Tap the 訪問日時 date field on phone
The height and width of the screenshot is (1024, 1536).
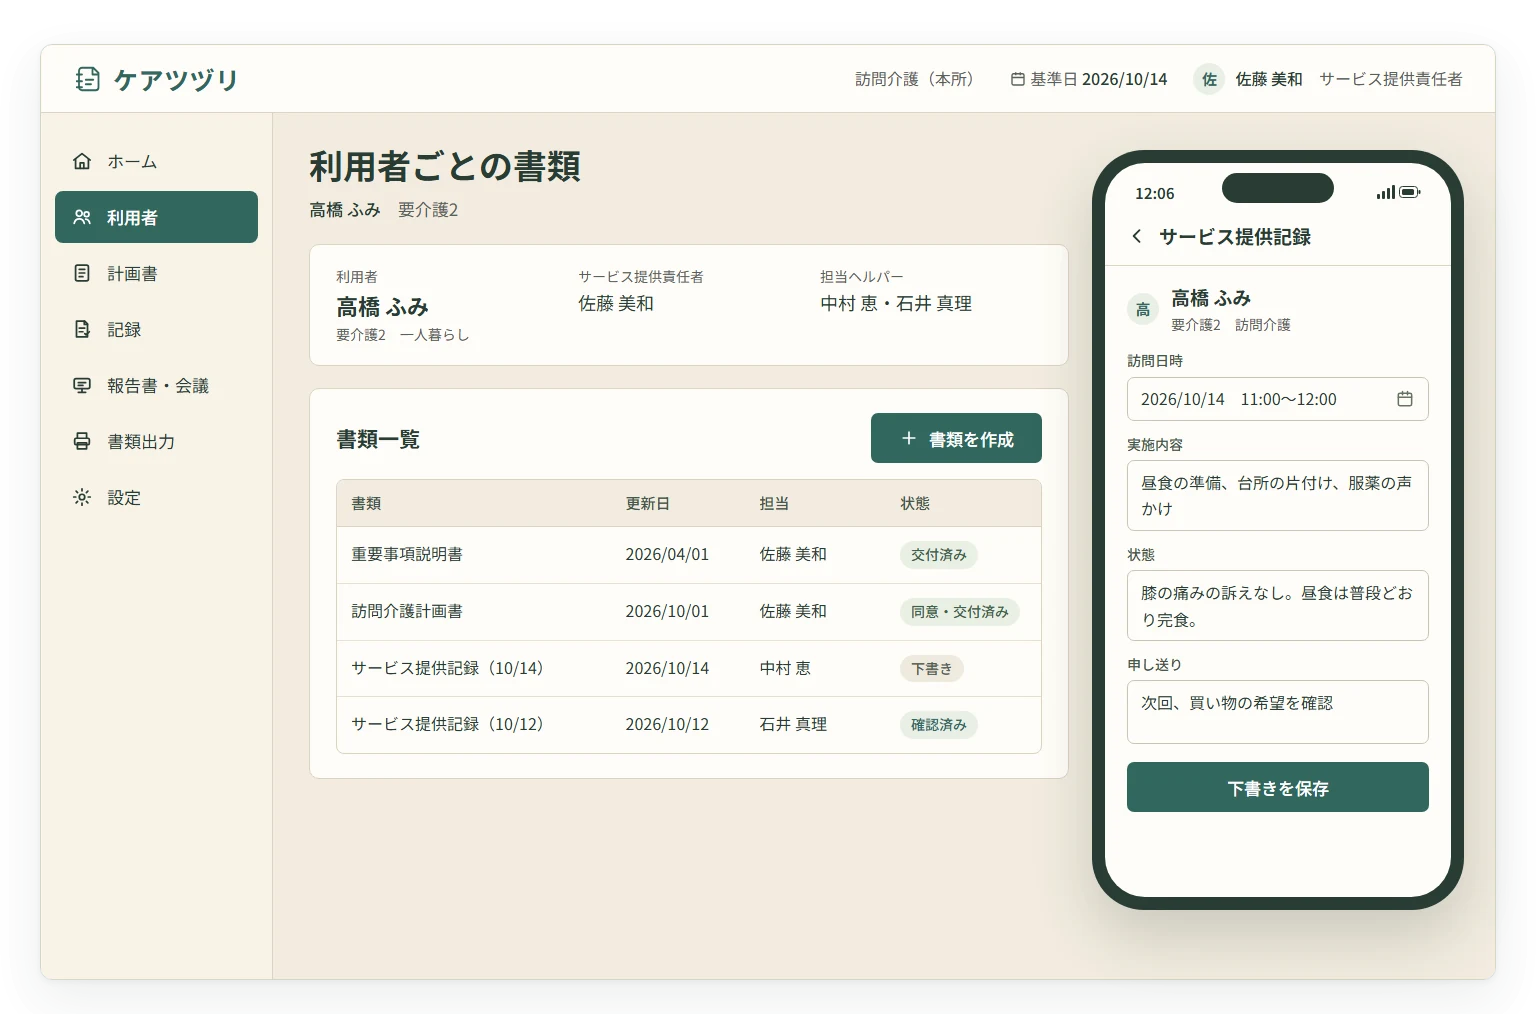pos(1277,399)
